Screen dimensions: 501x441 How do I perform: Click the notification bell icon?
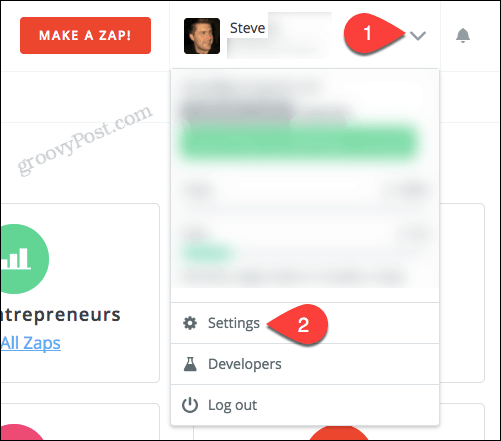coord(463,35)
